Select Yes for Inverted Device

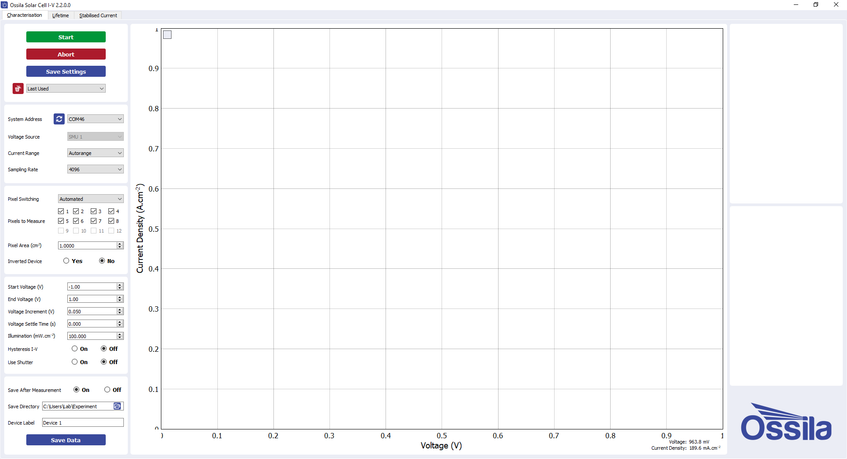[x=66, y=261]
